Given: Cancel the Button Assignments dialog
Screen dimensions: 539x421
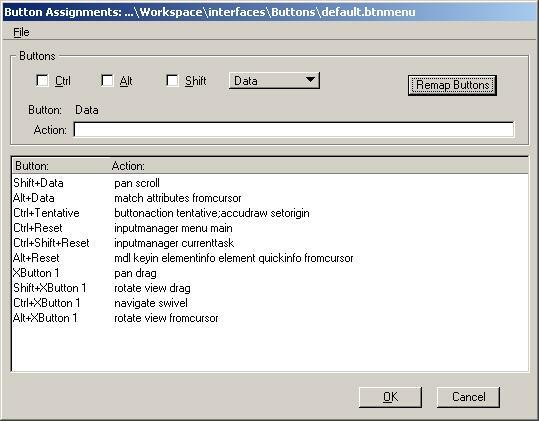Looking at the screenshot, I should pyautogui.click(x=468, y=397).
